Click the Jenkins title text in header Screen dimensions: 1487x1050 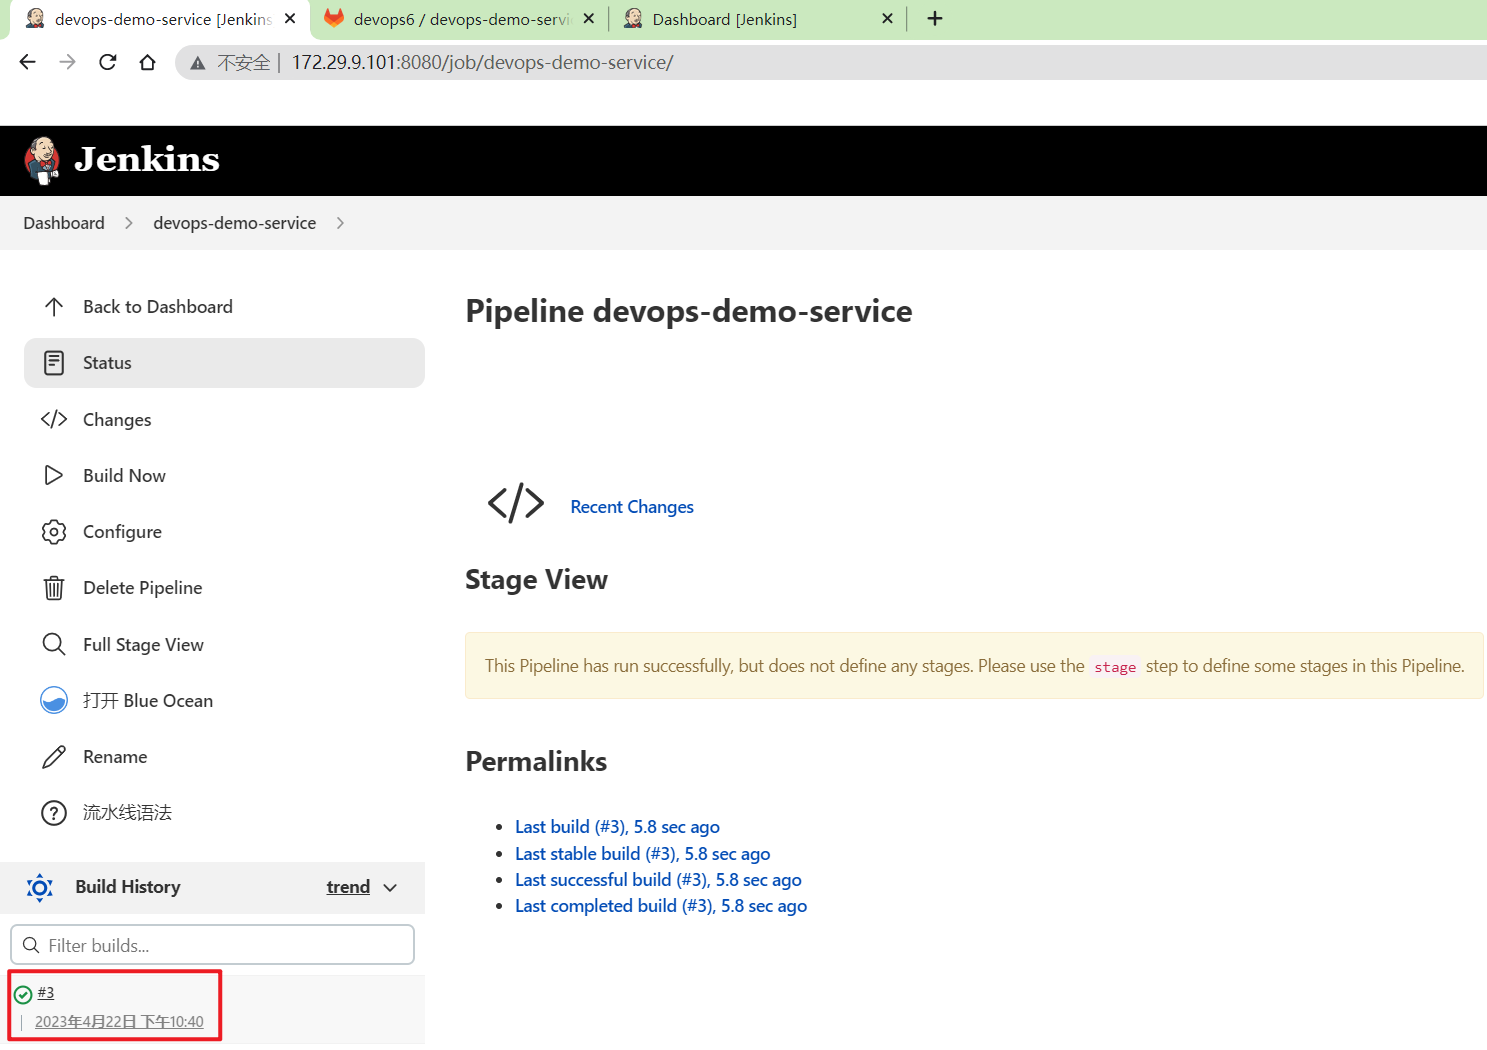pos(147,159)
